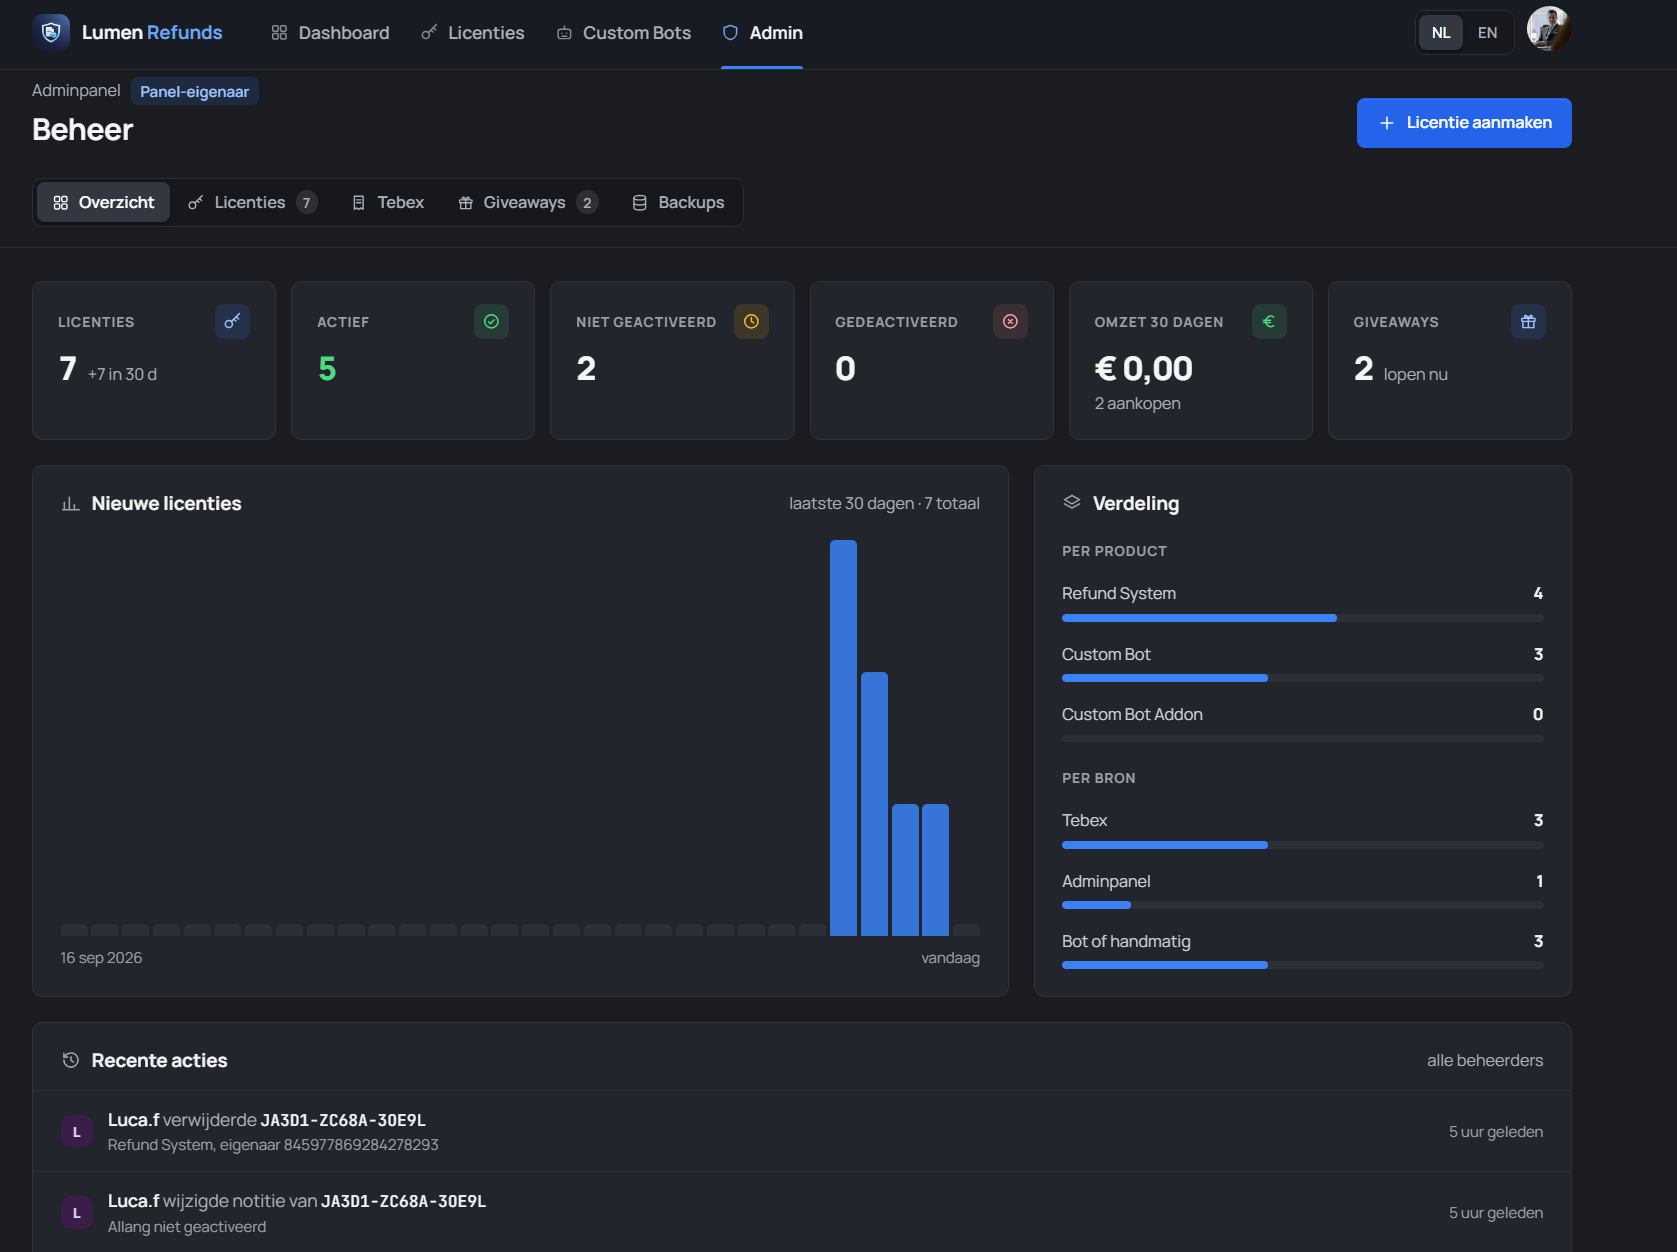
Task: Click the bot icon beside Custom Bots
Action: 564,33
